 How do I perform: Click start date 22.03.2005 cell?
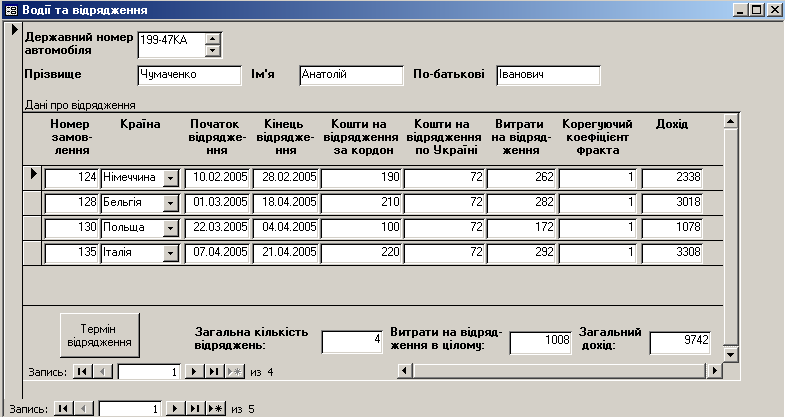[217, 228]
